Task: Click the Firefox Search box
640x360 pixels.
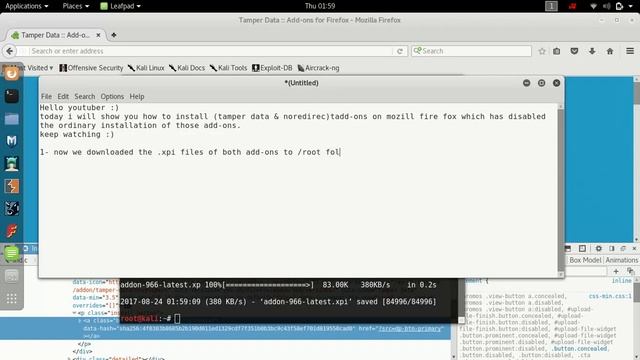Action: 471,51
